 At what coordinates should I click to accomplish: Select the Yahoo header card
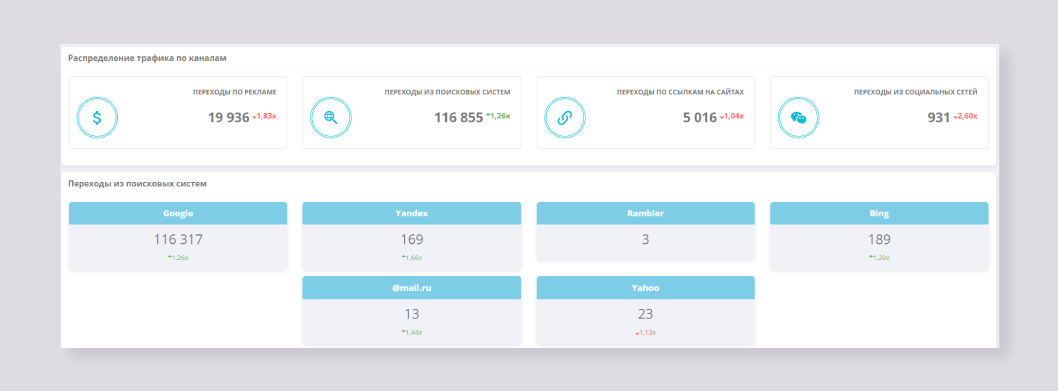[646, 288]
